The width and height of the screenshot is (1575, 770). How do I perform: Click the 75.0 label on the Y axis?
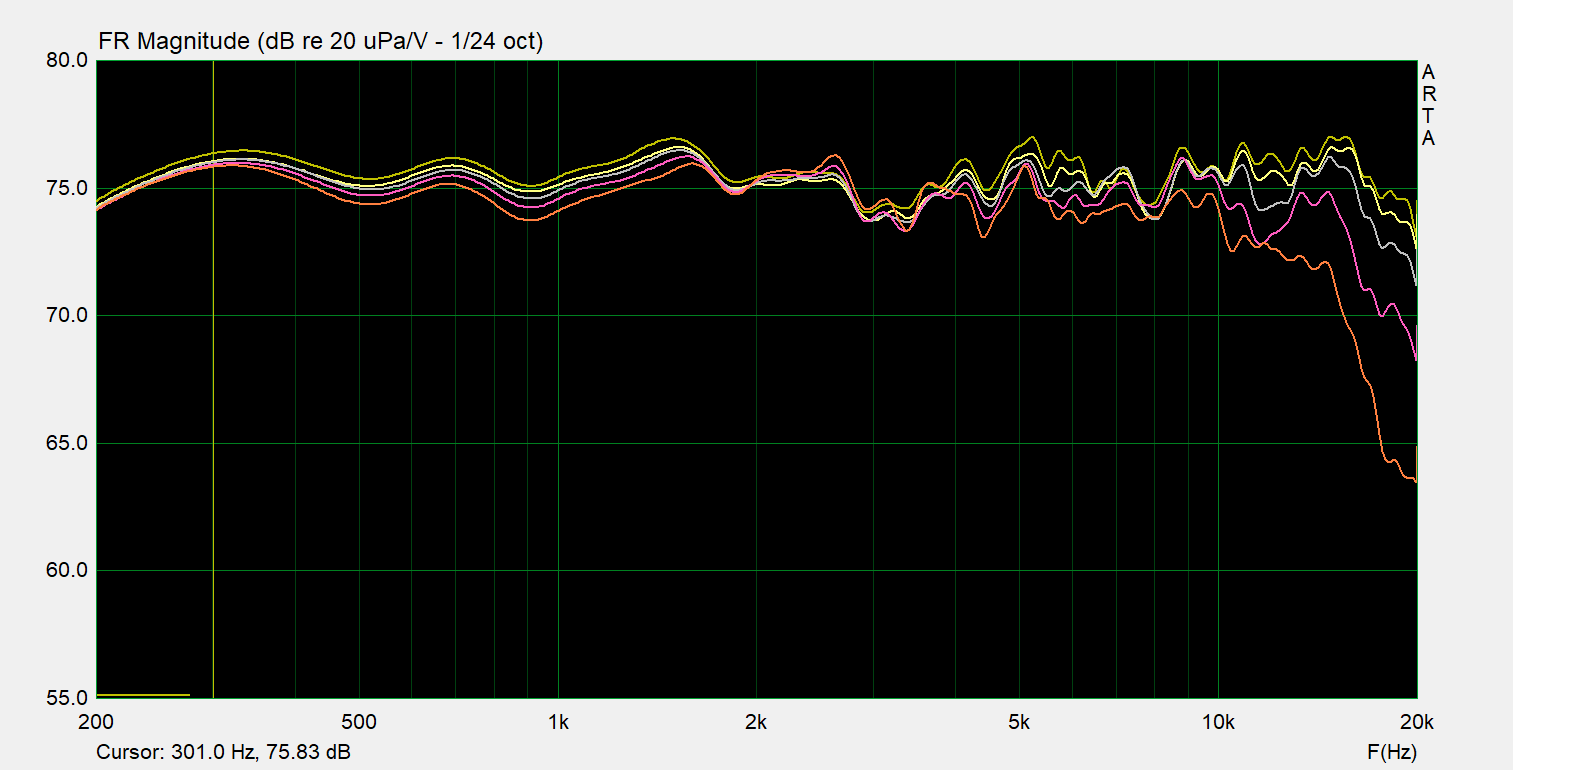click(67, 188)
